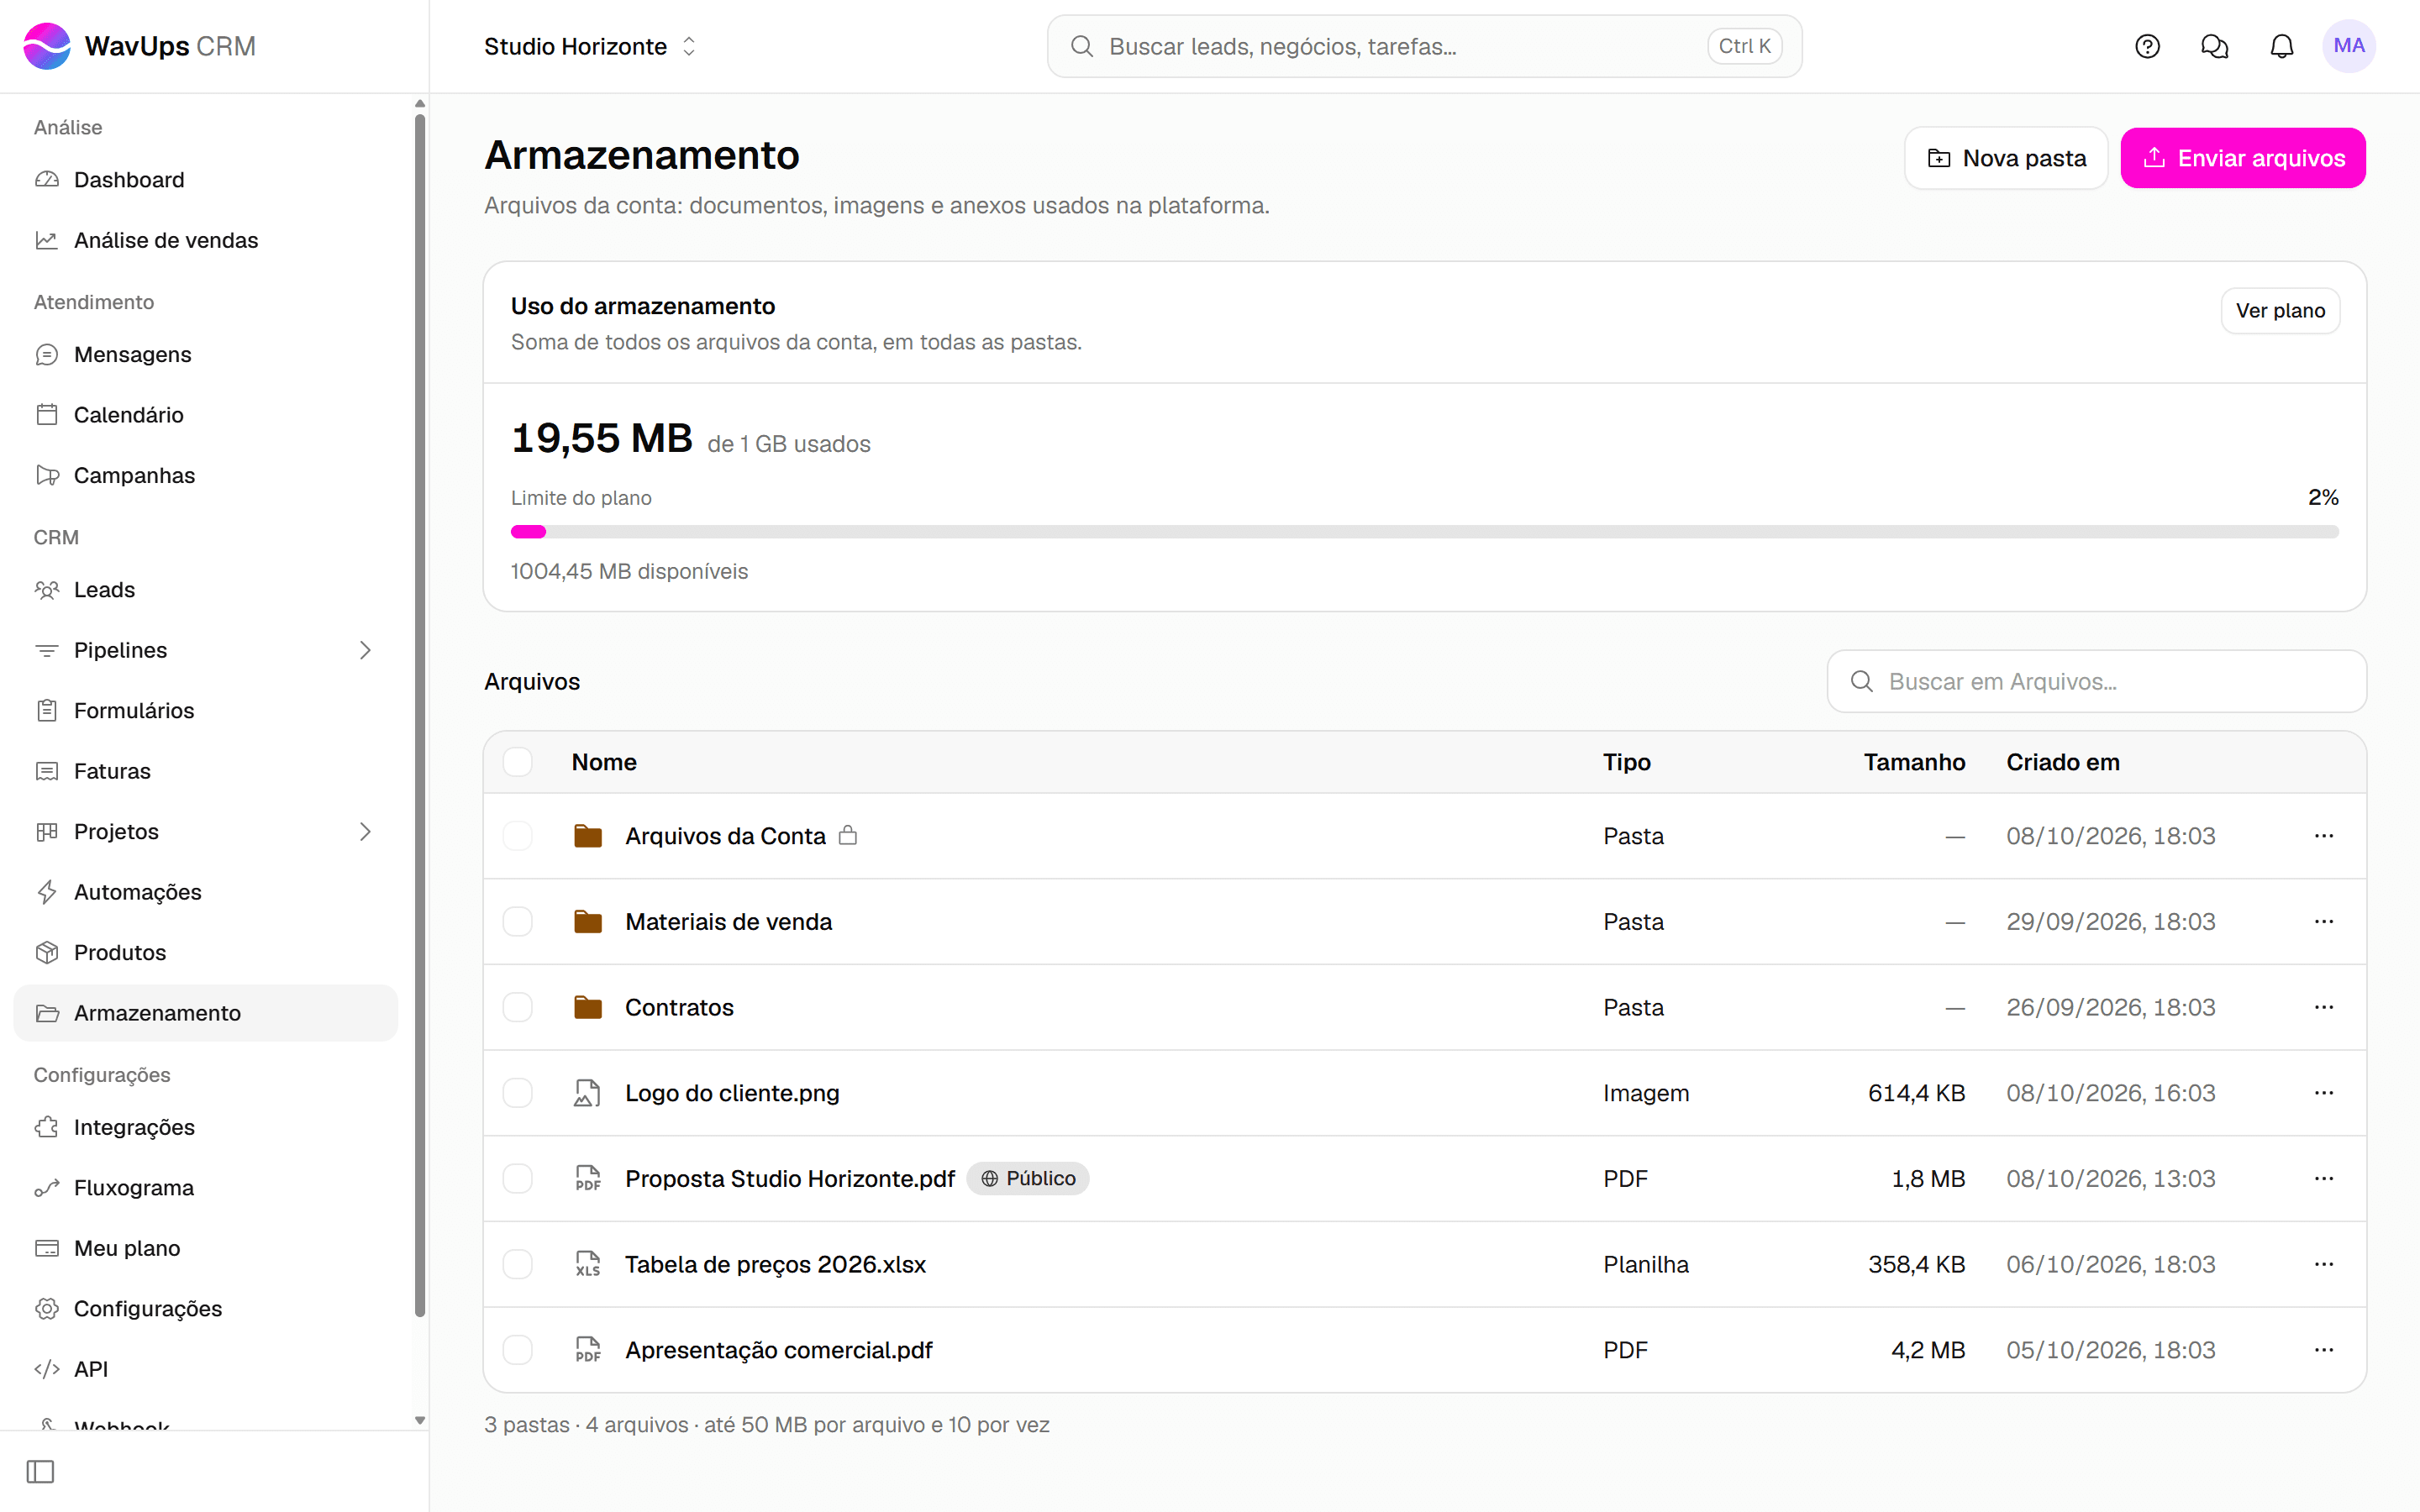Click the Ver plano button
This screenshot has height=1512, width=2420.
click(2280, 311)
